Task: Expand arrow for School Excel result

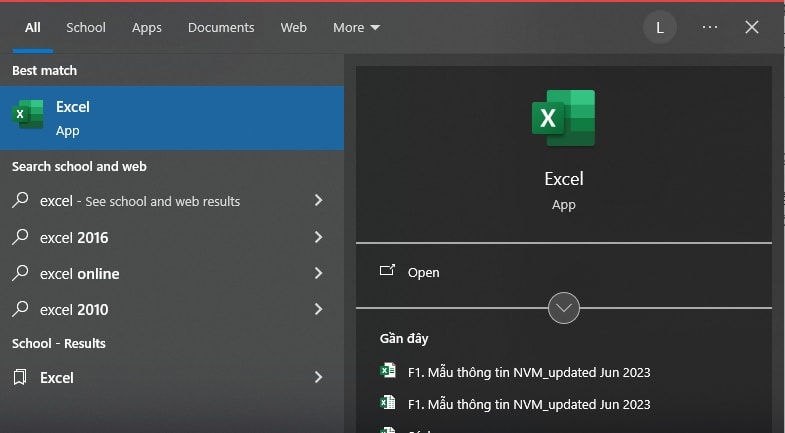Action: click(318, 377)
